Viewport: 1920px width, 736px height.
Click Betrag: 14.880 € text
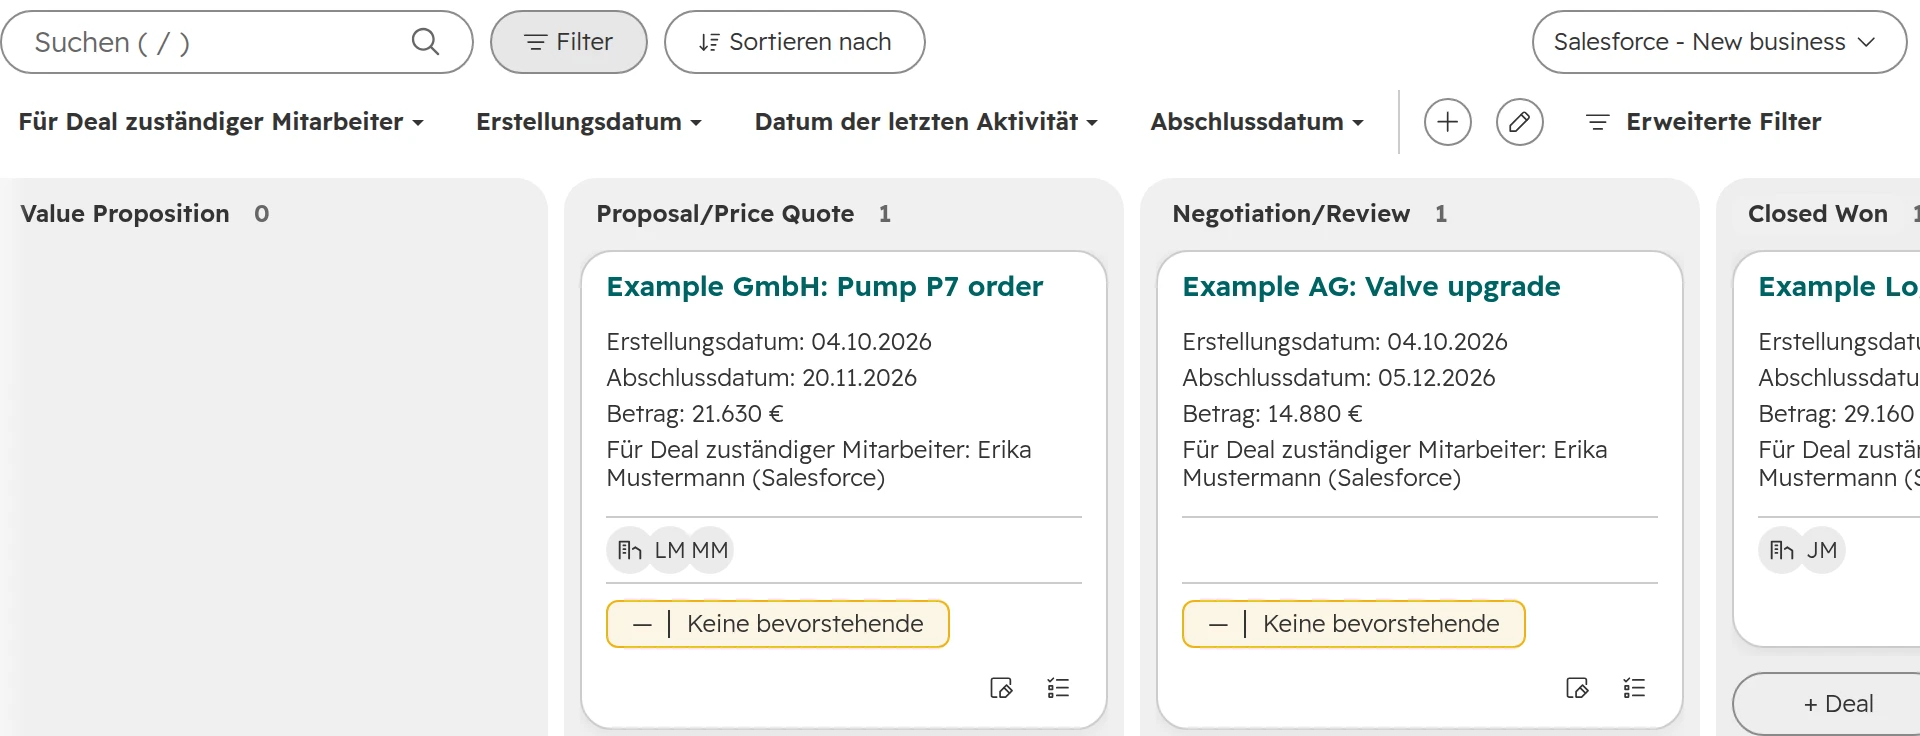pos(1272,414)
